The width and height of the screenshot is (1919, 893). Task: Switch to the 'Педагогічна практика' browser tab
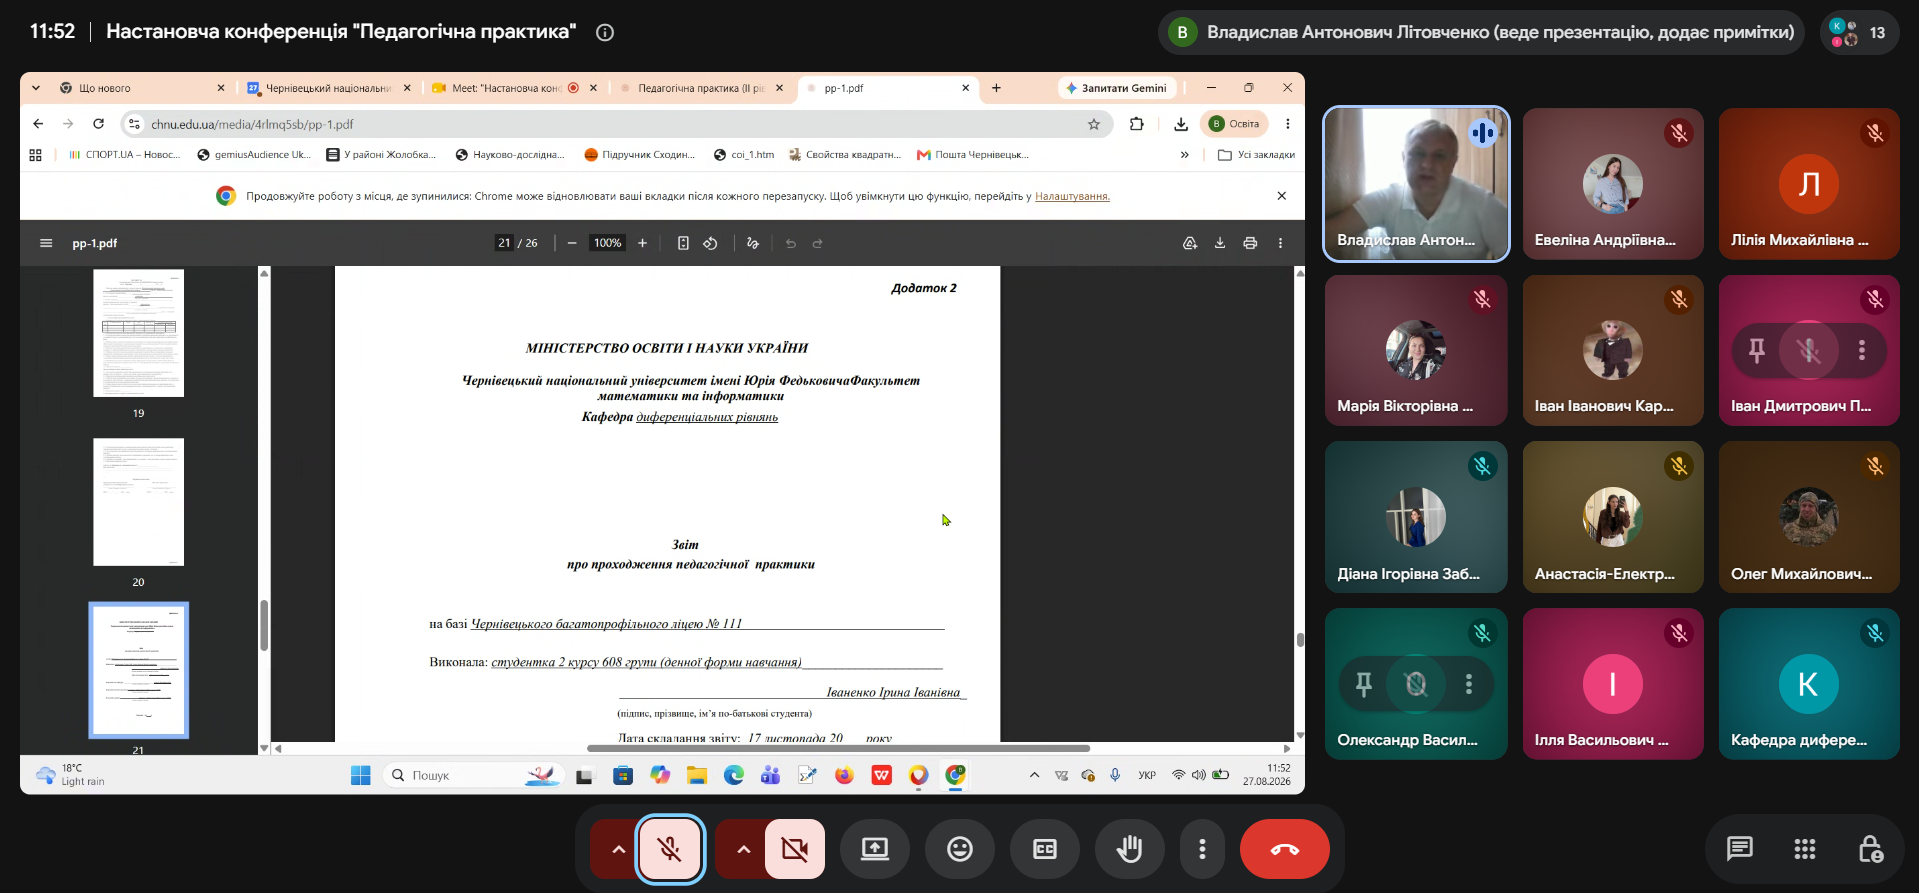702,88
